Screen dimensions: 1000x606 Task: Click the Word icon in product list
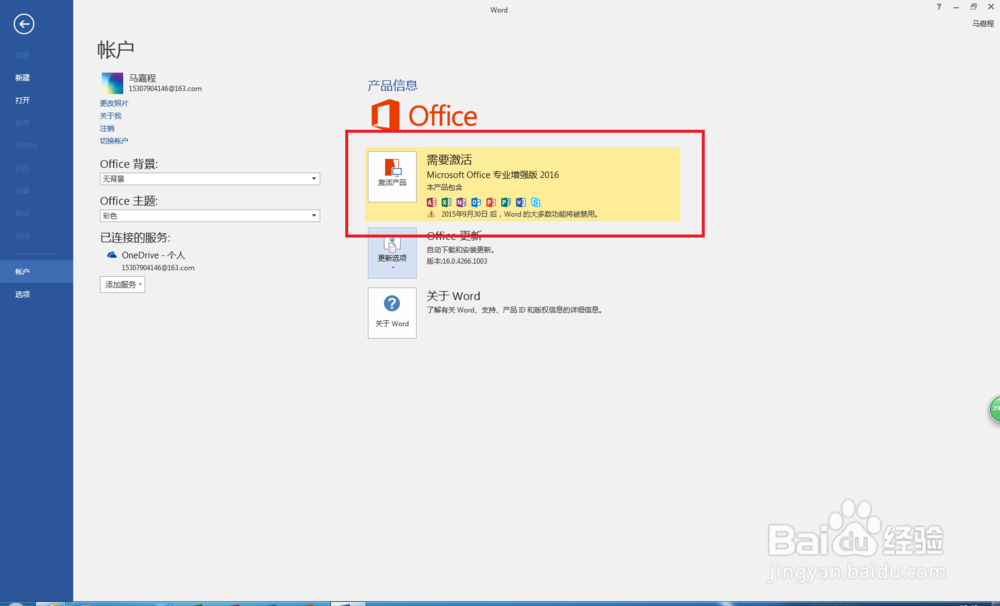coord(521,202)
